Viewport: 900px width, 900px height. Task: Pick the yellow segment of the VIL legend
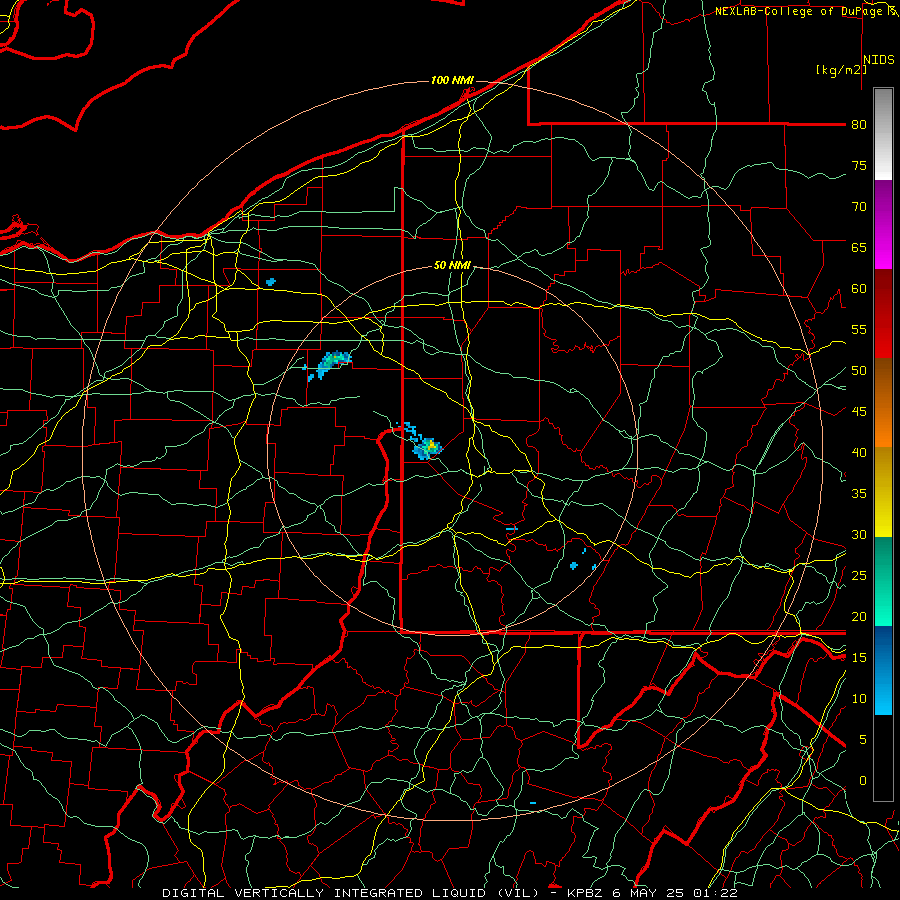[883, 492]
